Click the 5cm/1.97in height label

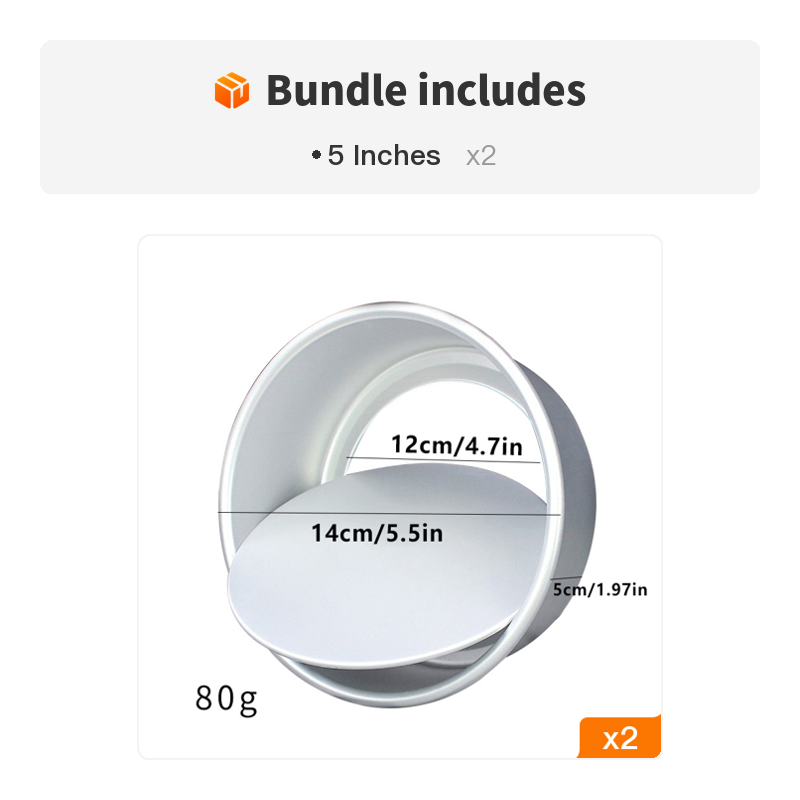tap(602, 590)
